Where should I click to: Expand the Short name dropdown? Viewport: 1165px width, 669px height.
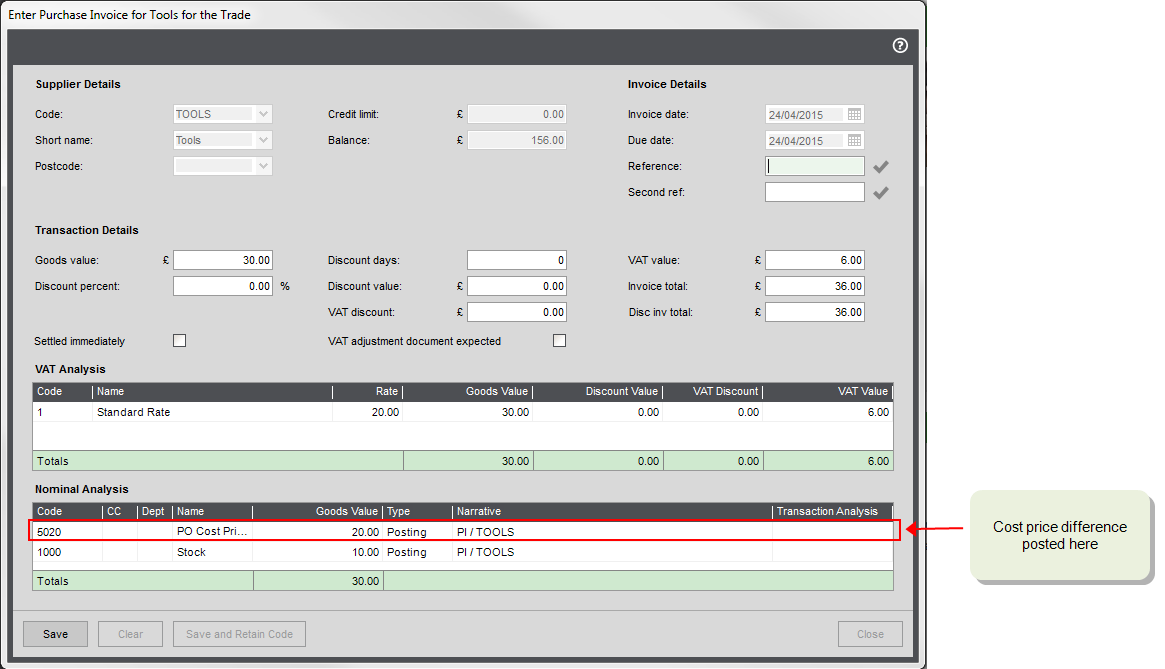(263, 140)
